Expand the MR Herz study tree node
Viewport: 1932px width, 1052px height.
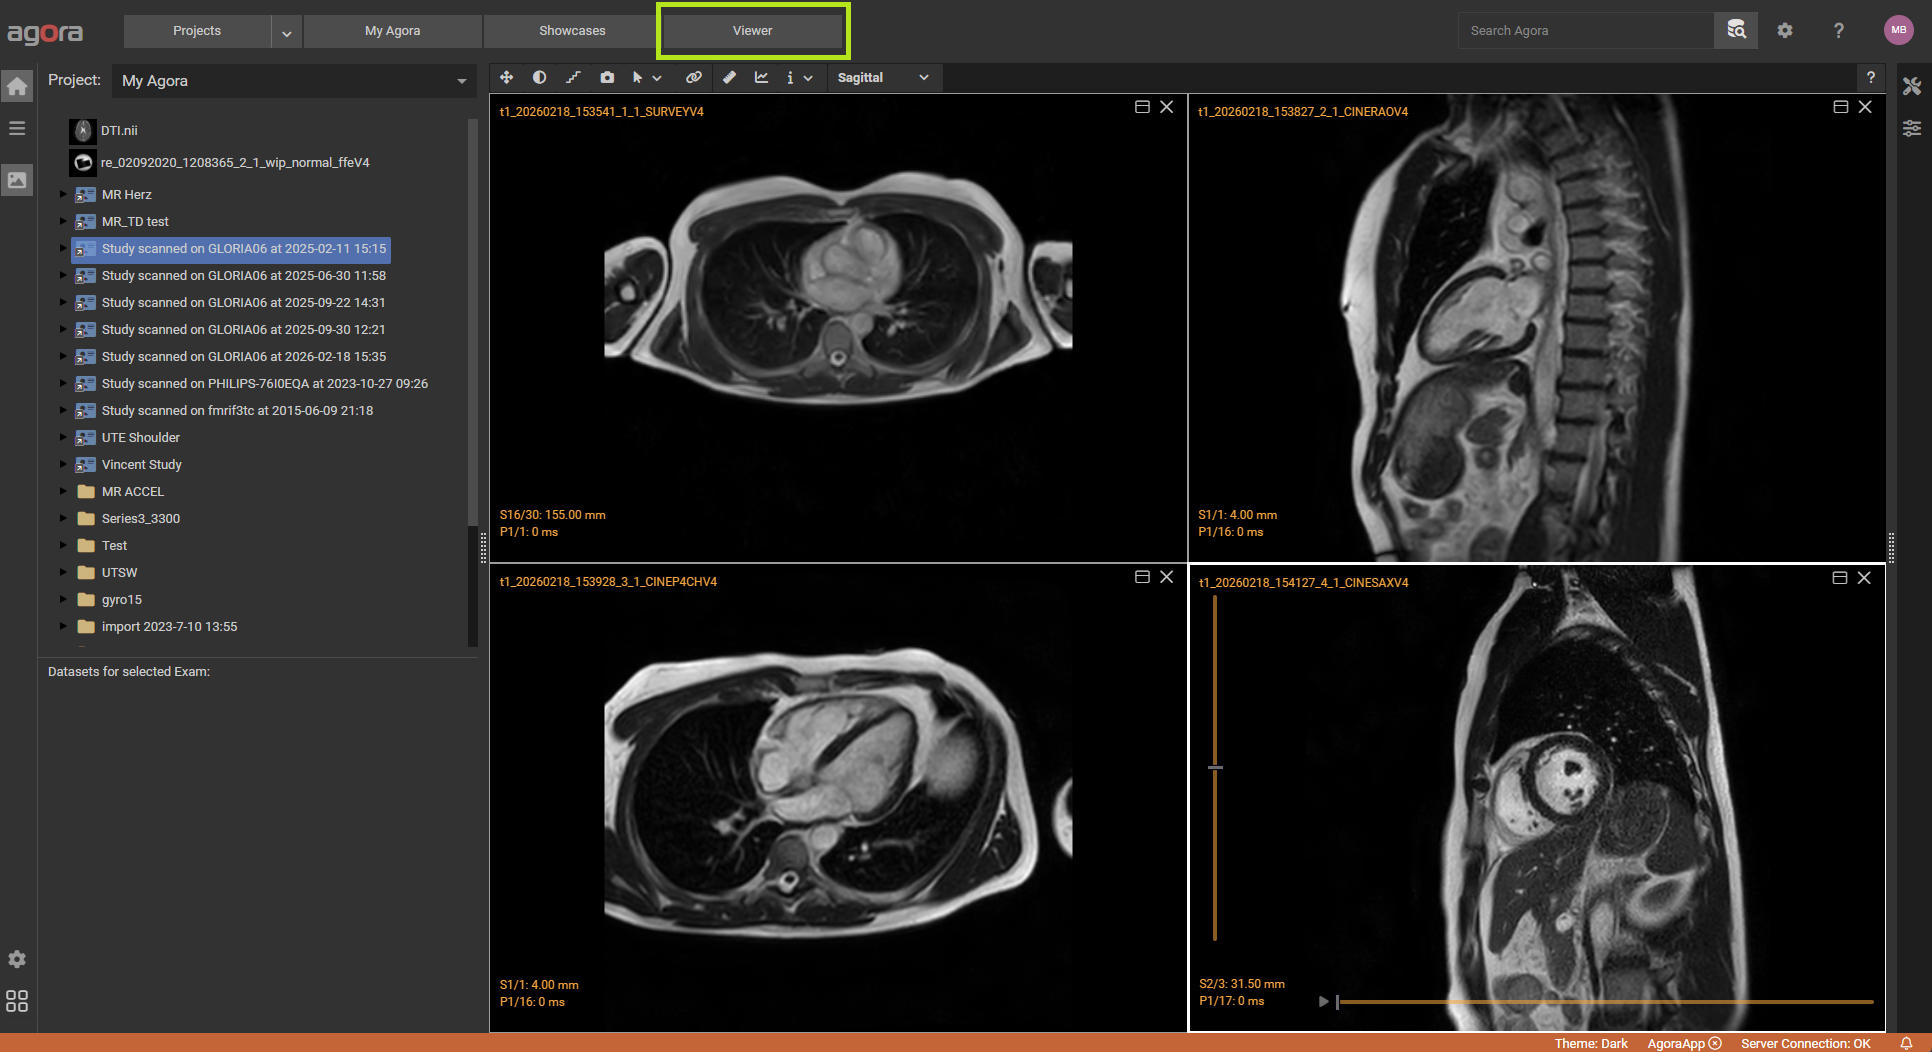[x=63, y=194]
